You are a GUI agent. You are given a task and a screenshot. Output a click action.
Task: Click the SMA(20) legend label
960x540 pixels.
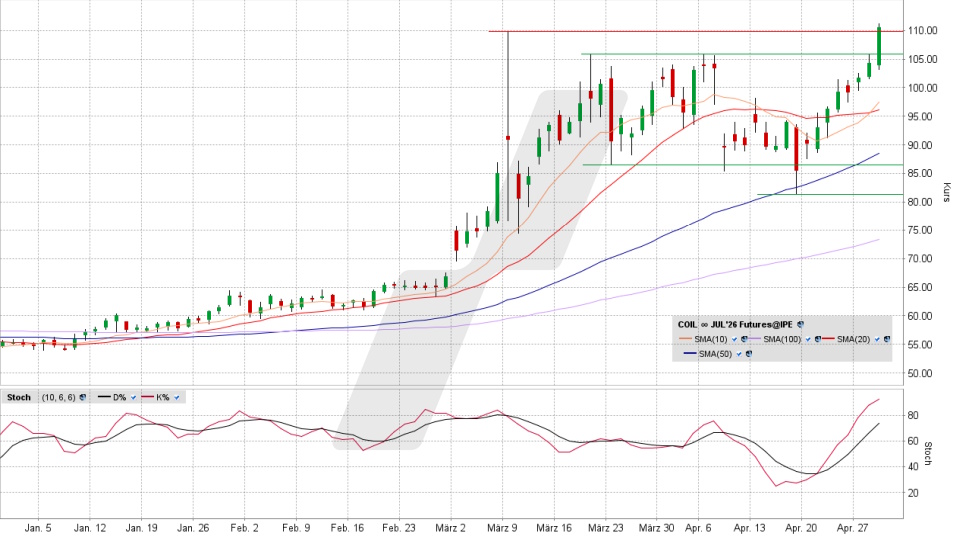click(x=854, y=340)
